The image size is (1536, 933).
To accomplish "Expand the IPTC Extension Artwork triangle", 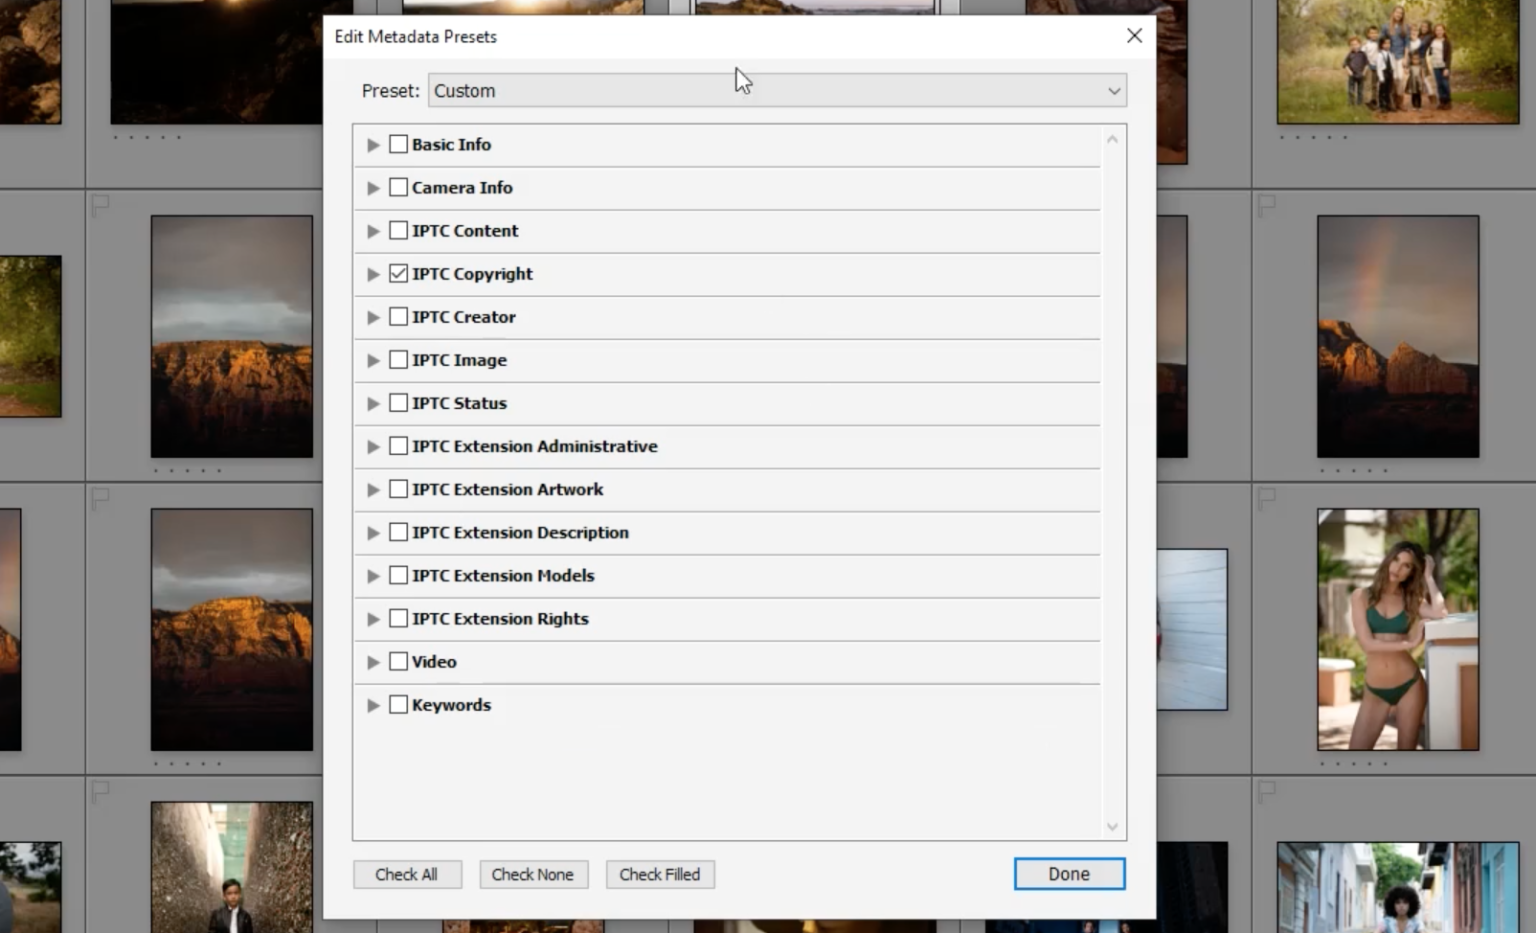I will 373,489.
